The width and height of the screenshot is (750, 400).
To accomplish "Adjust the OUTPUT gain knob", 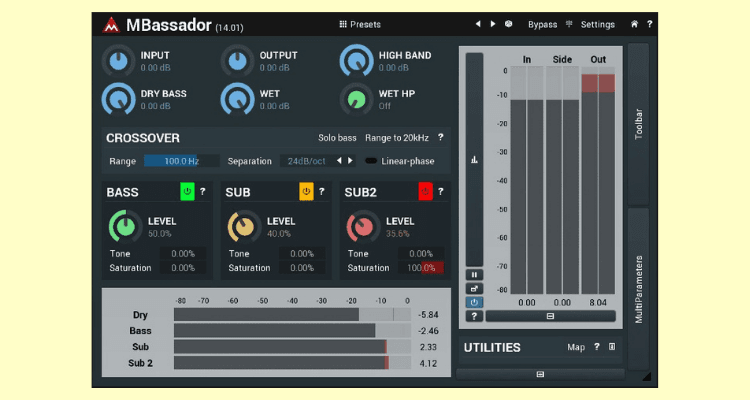I will coord(237,61).
